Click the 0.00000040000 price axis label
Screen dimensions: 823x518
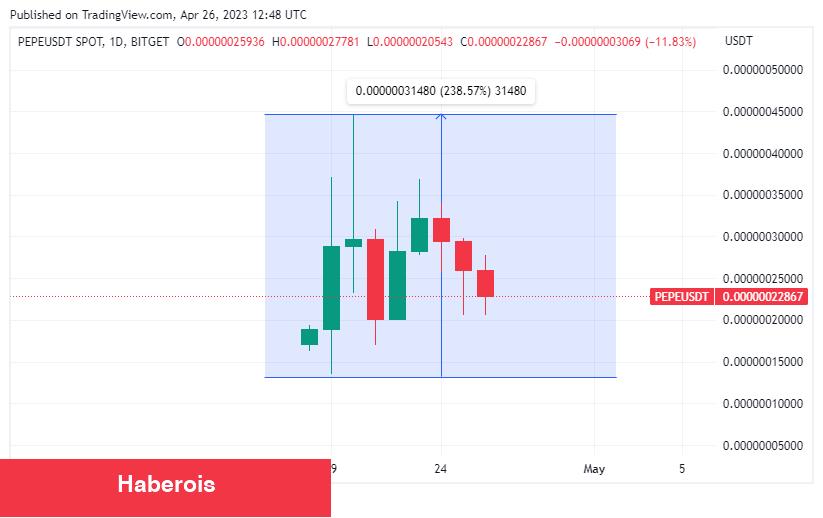tap(763, 154)
